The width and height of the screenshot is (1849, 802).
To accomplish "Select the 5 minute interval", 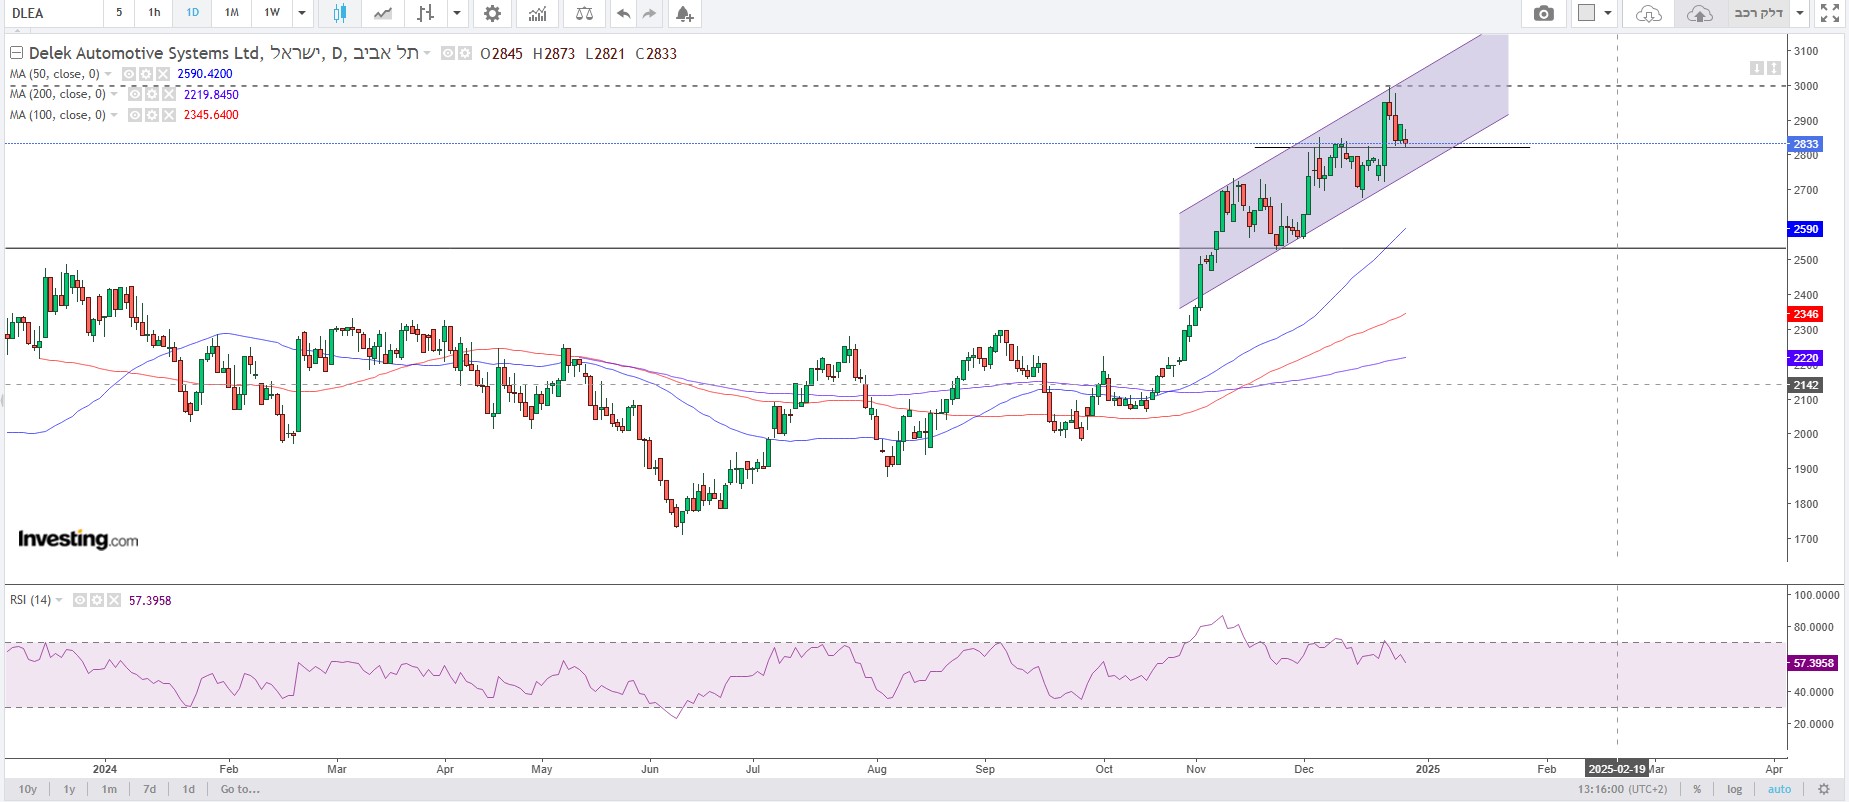I will (119, 13).
